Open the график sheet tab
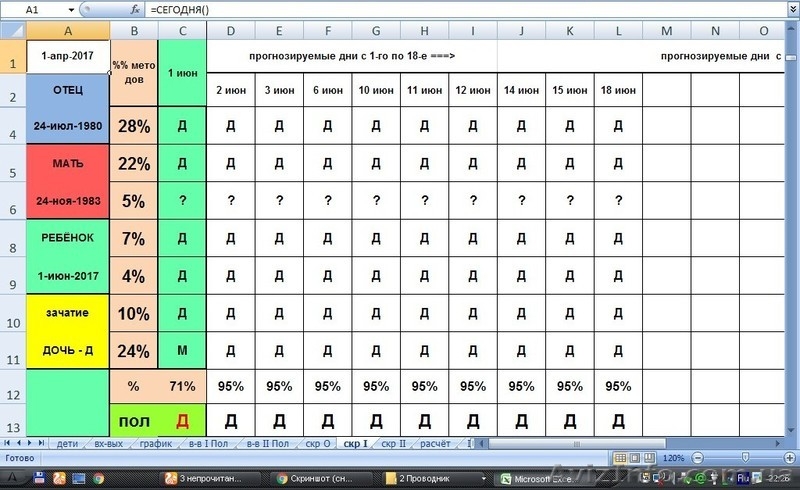 [x=156, y=443]
